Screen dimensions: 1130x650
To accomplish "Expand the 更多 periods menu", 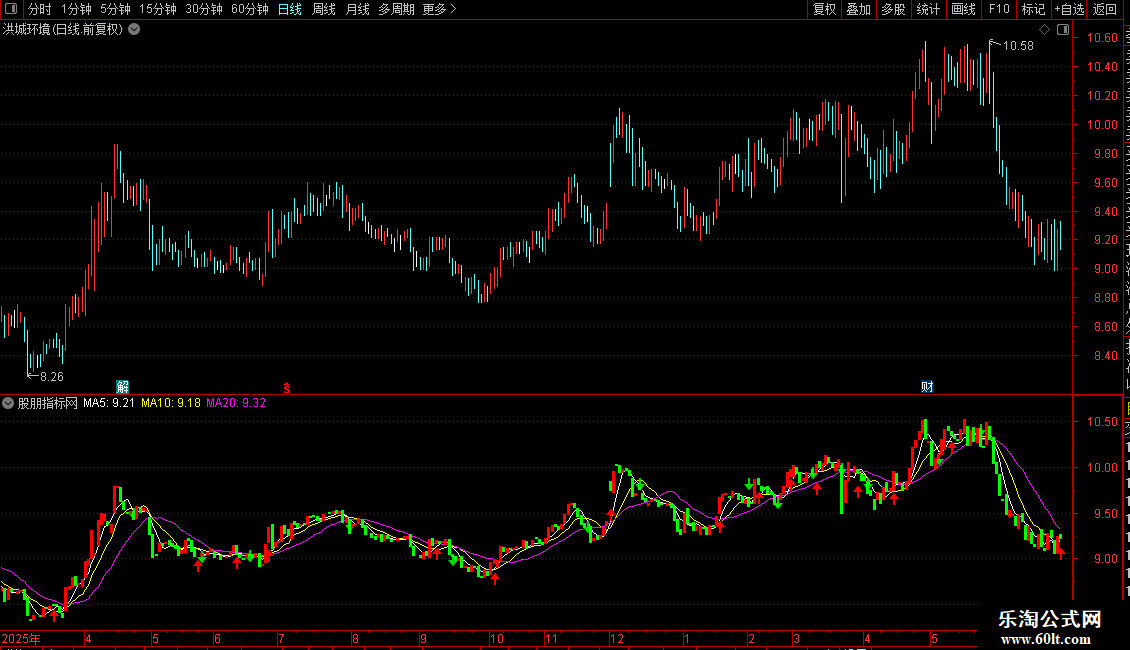I will coord(440,9).
